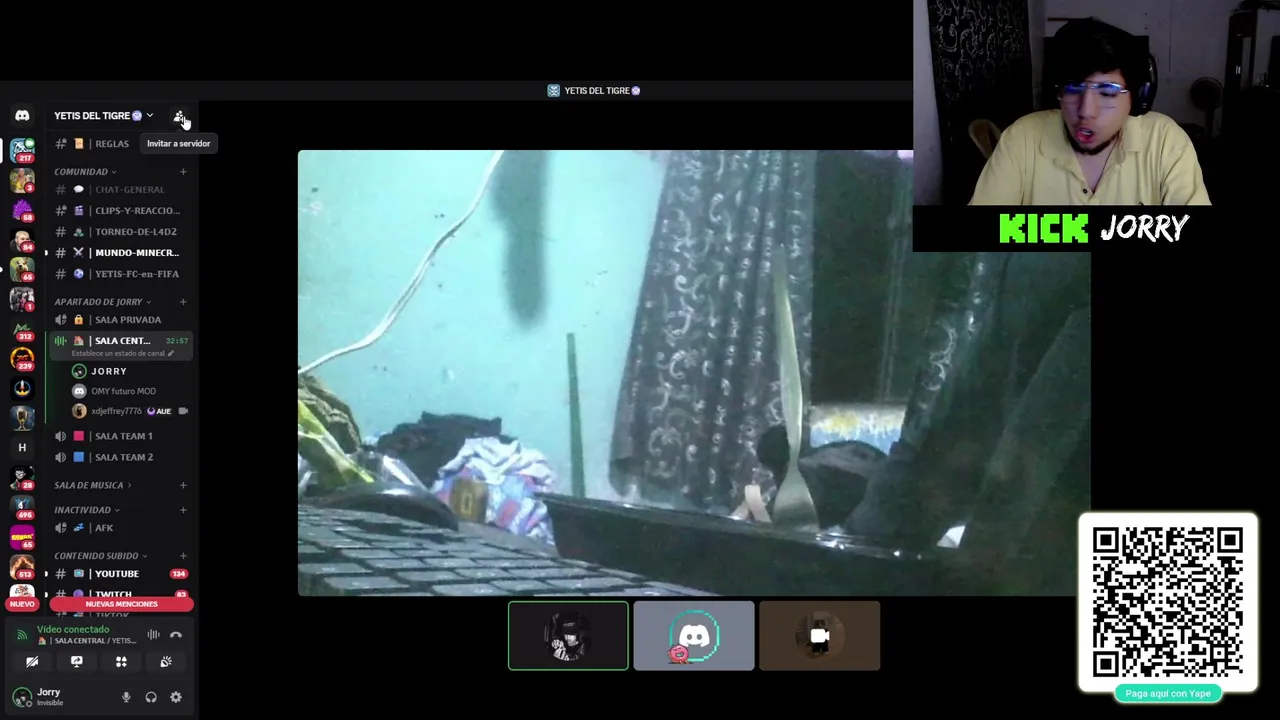Click Video conectado status text

click(73, 629)
